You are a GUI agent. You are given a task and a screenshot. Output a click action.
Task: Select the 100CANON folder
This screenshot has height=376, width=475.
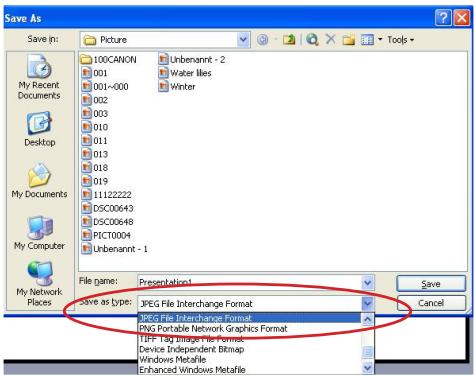click(x=109, y=60)
